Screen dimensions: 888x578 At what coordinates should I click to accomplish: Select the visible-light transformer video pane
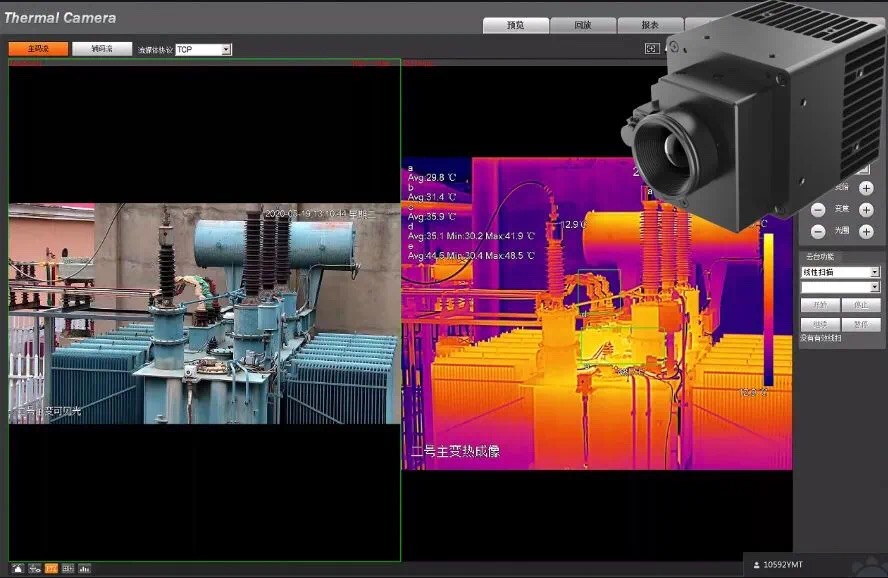(204, 313)
